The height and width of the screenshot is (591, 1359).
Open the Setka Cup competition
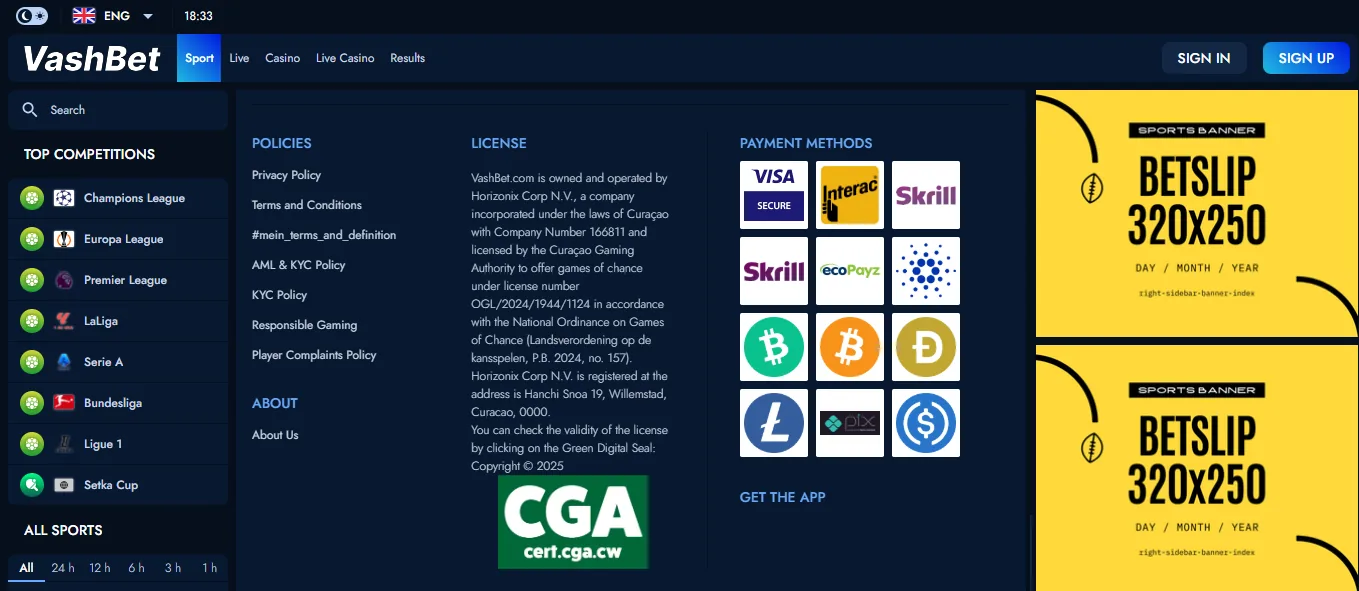pyautogui.click(x=118, y=485)
